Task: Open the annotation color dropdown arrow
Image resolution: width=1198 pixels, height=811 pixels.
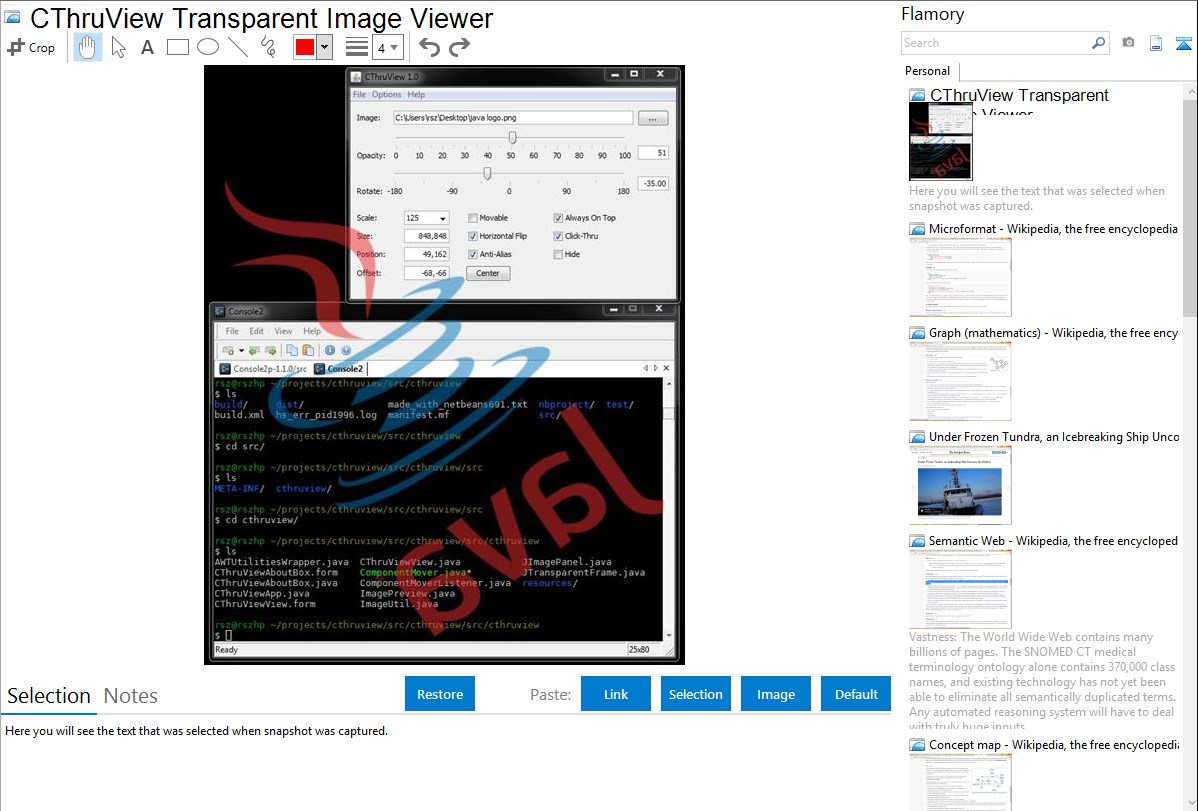Action: tap(325, 47)
